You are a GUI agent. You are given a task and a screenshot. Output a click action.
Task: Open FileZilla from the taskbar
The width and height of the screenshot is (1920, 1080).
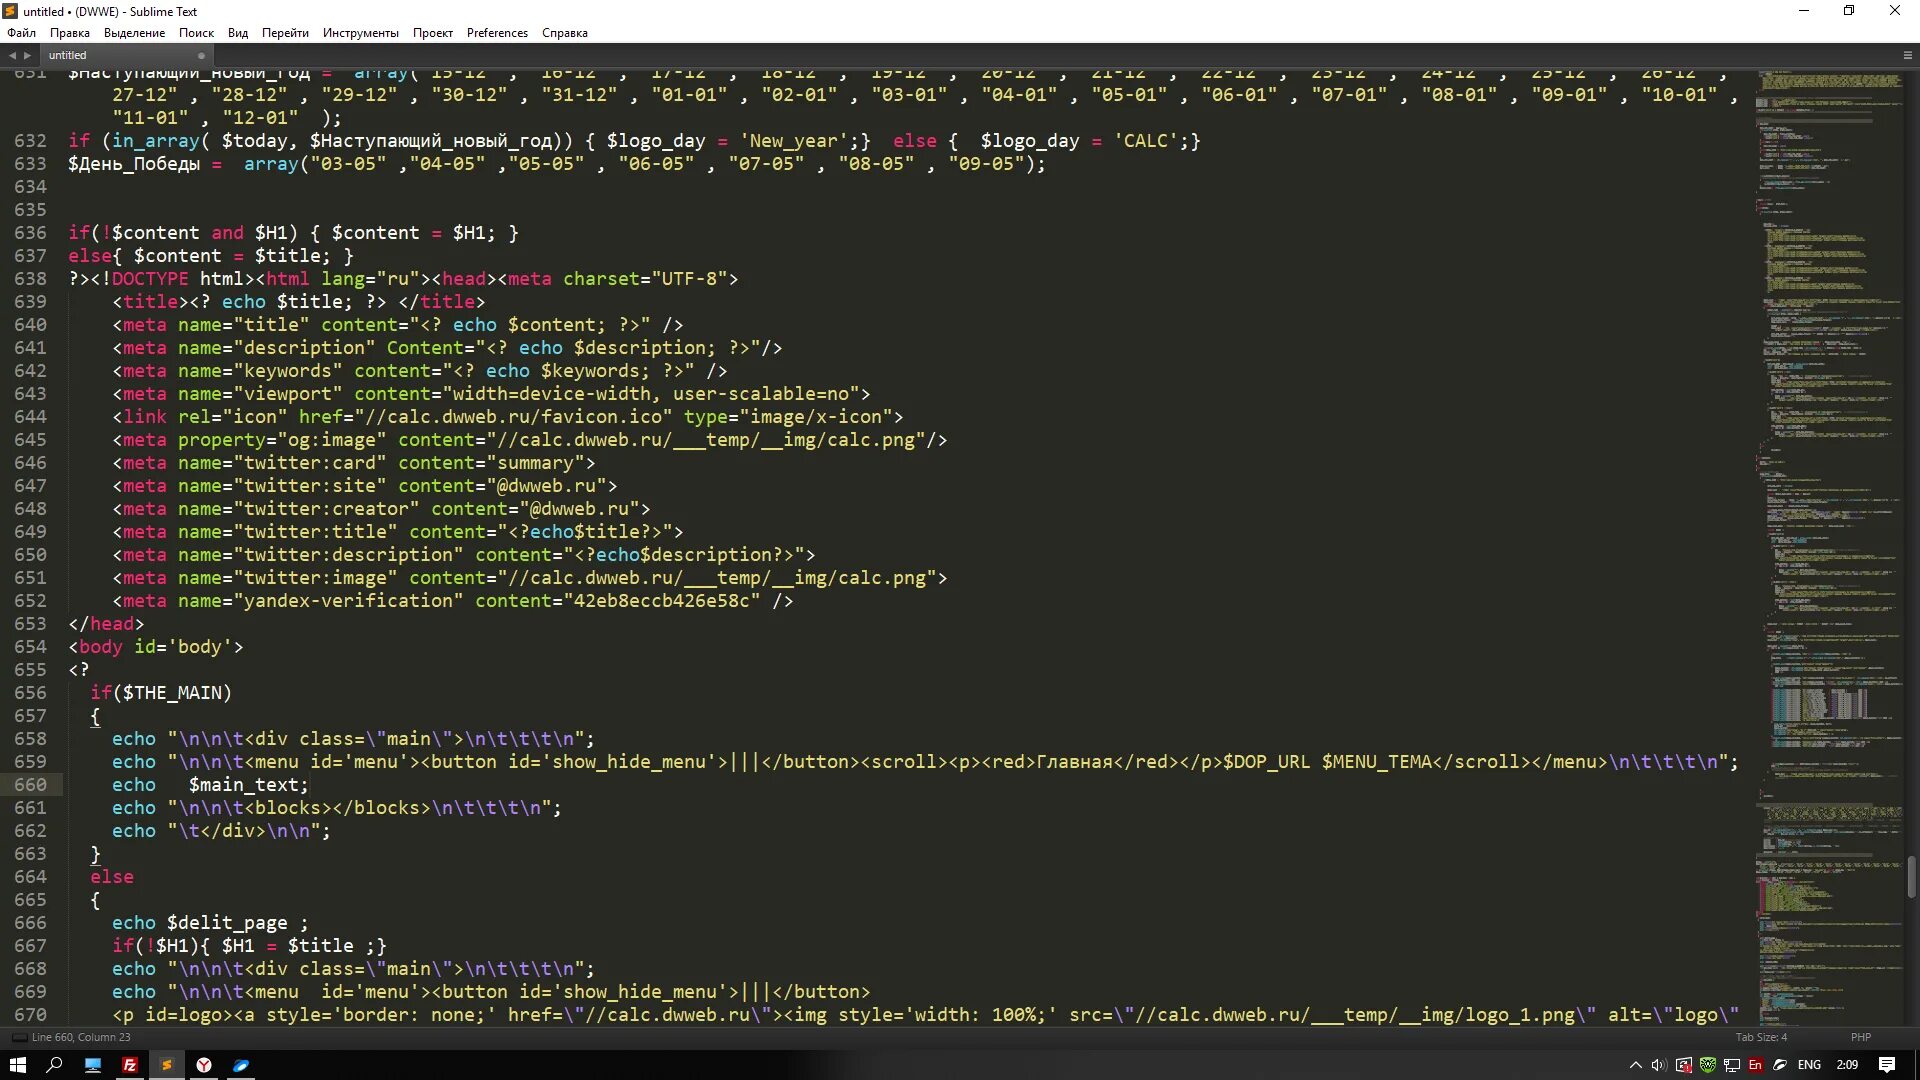130,1065
